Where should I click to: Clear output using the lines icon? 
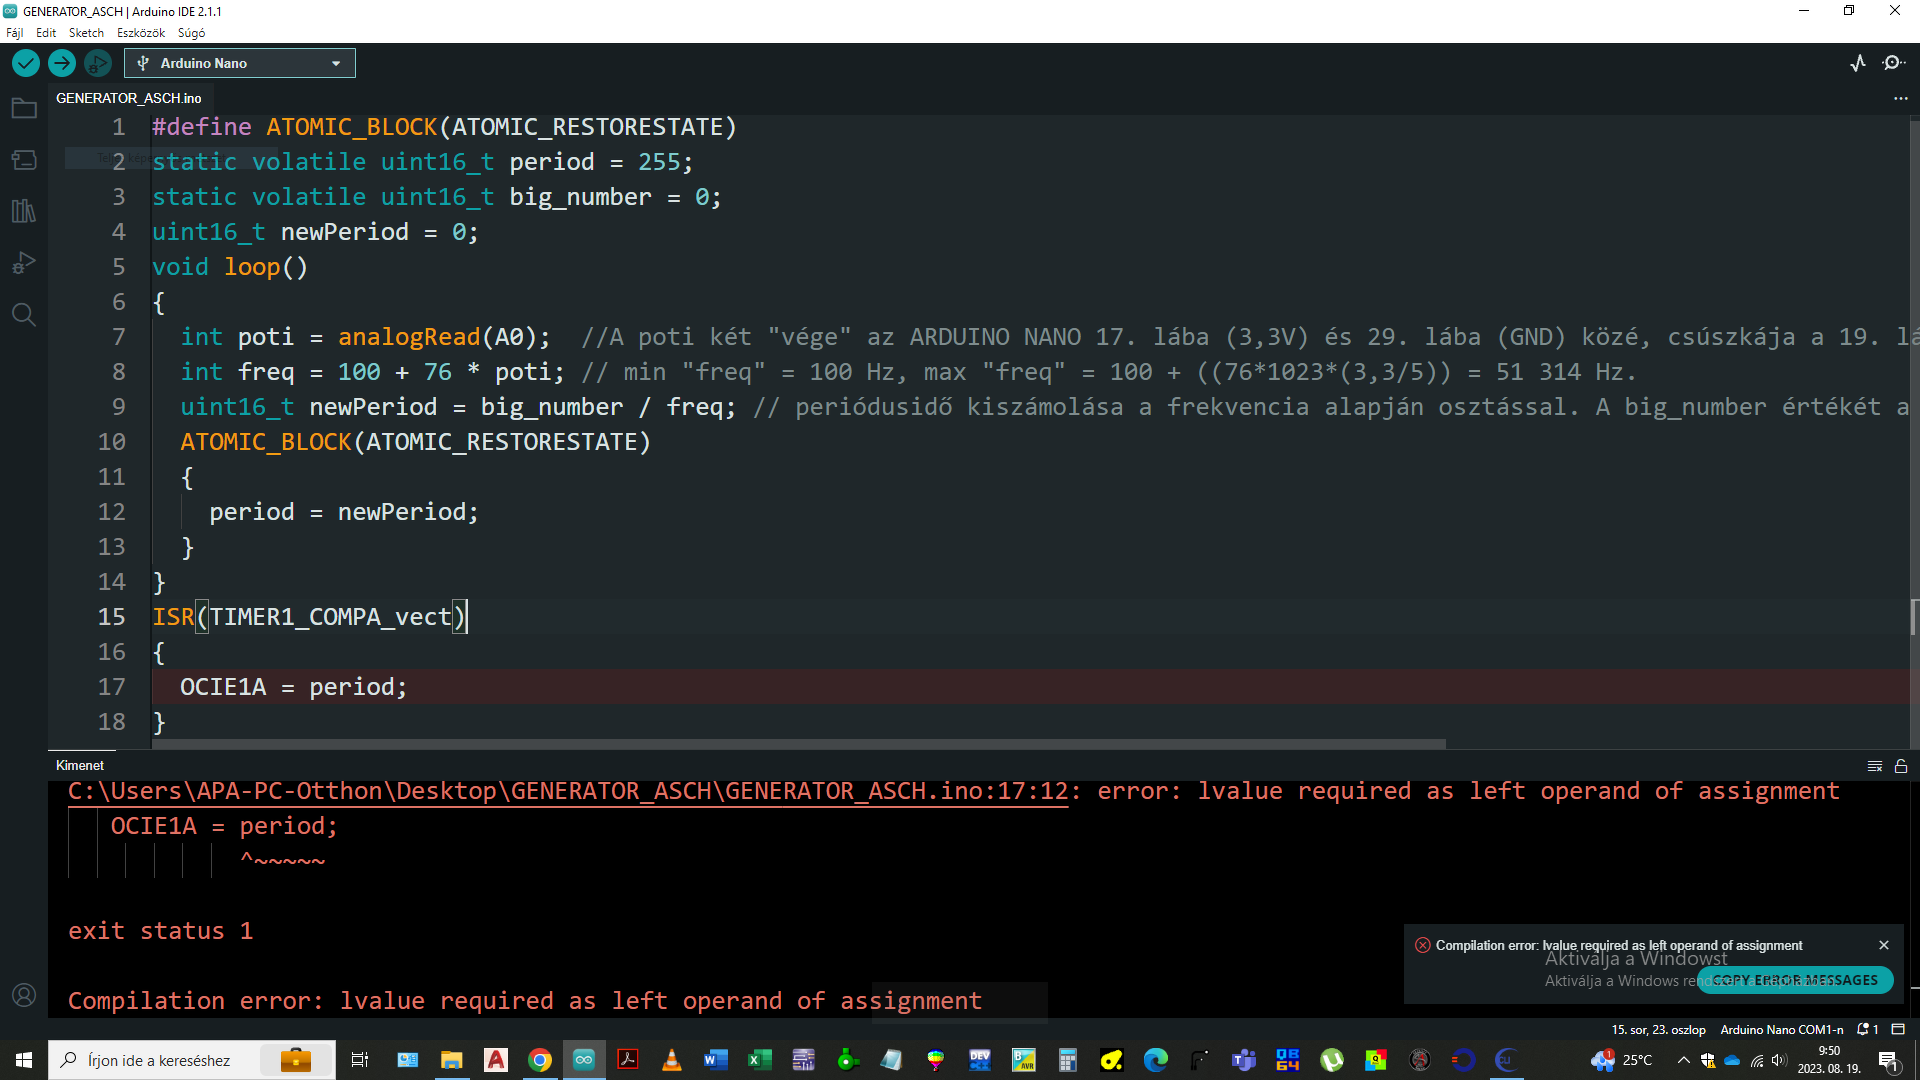click(x=1875, y=766)
